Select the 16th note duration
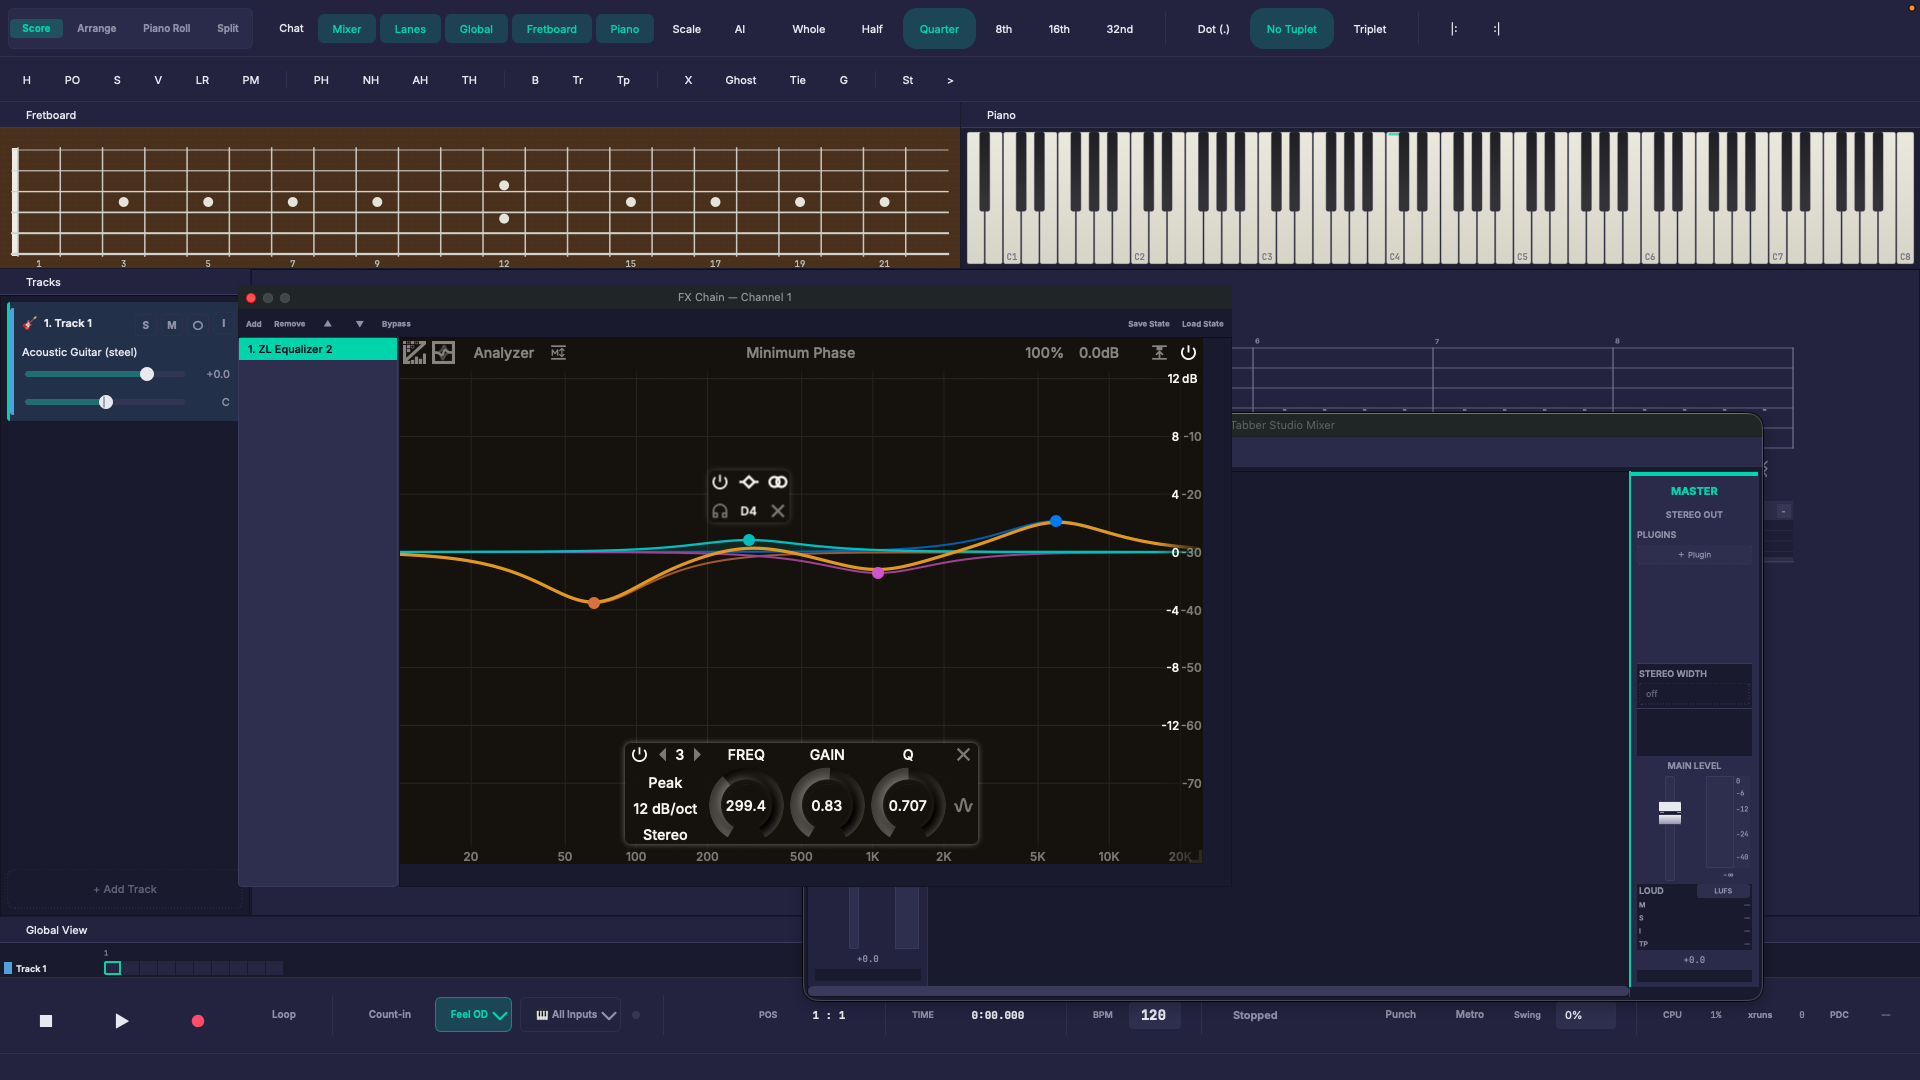1920x1080 pixels. (1059, 29)
